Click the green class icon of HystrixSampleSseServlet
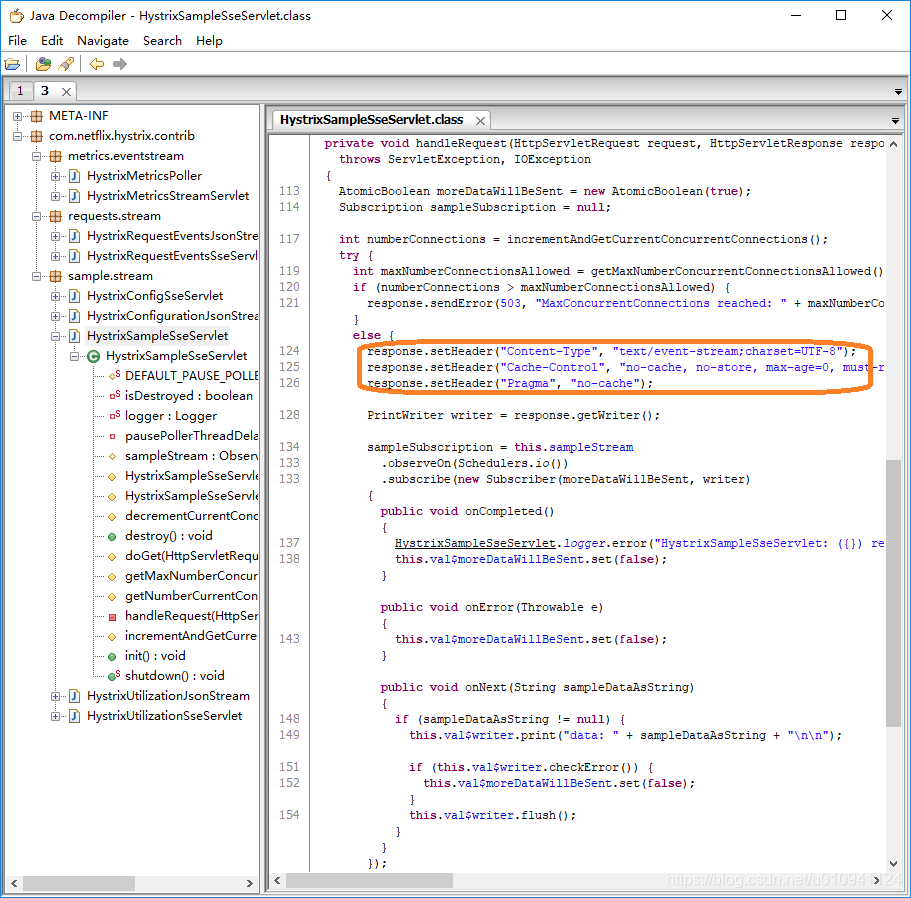Screen dimensions: 911x898 click(x=93, y=356)
